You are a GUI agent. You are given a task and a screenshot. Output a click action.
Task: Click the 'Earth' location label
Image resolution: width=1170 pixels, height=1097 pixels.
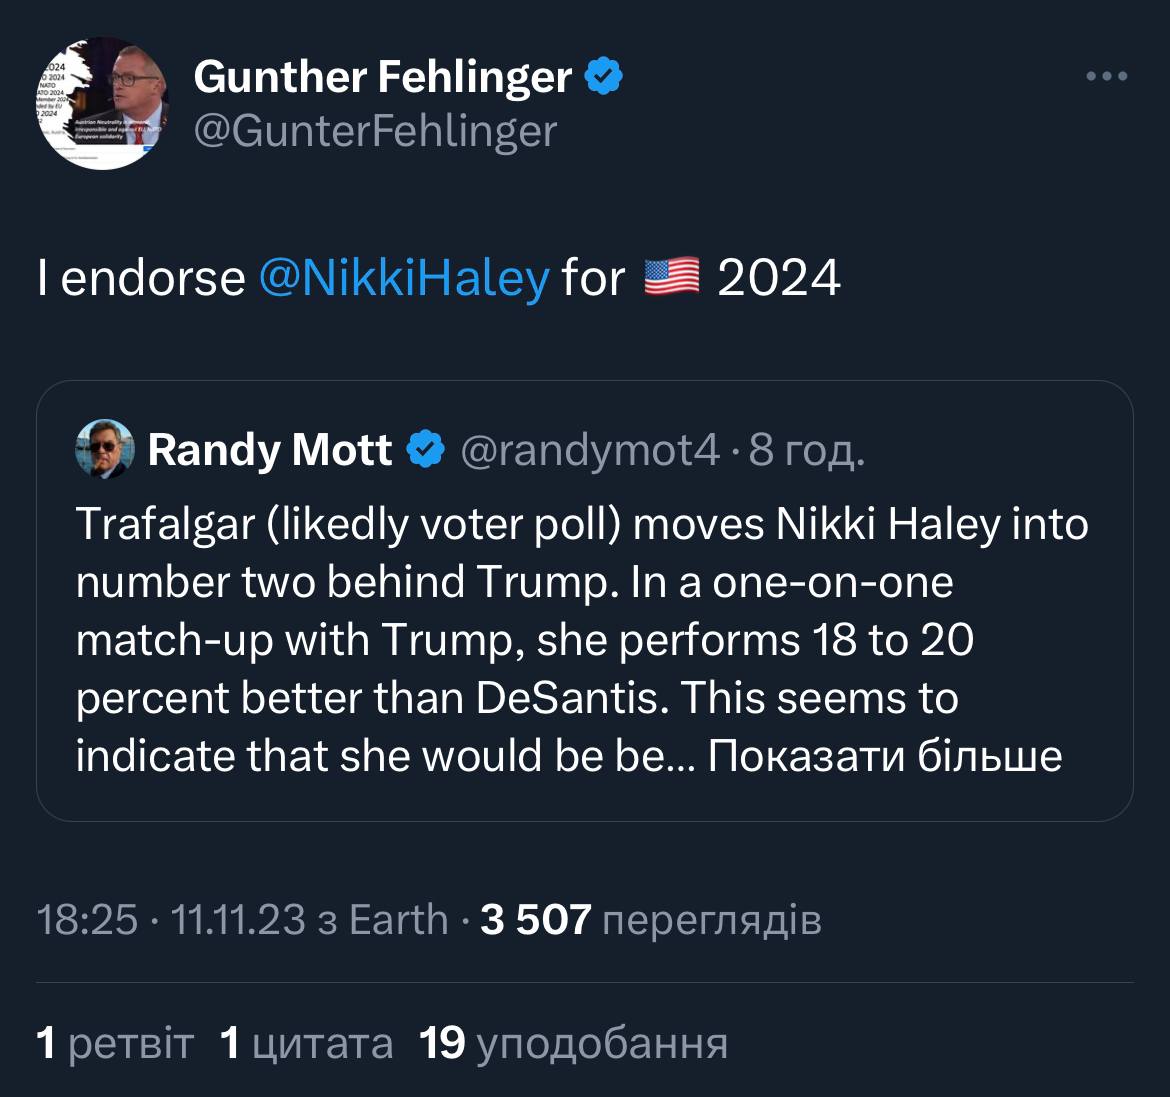tap(398, 919)
